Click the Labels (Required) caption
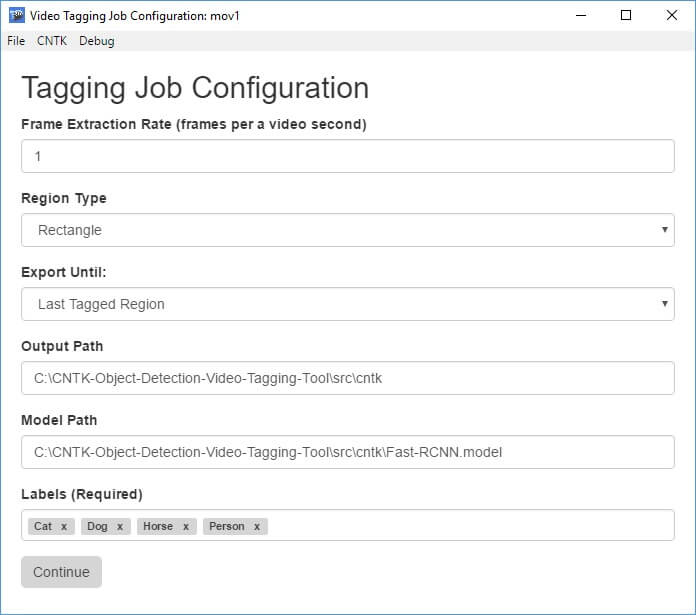The image size is (696, 615). click(x=82, y=494)
